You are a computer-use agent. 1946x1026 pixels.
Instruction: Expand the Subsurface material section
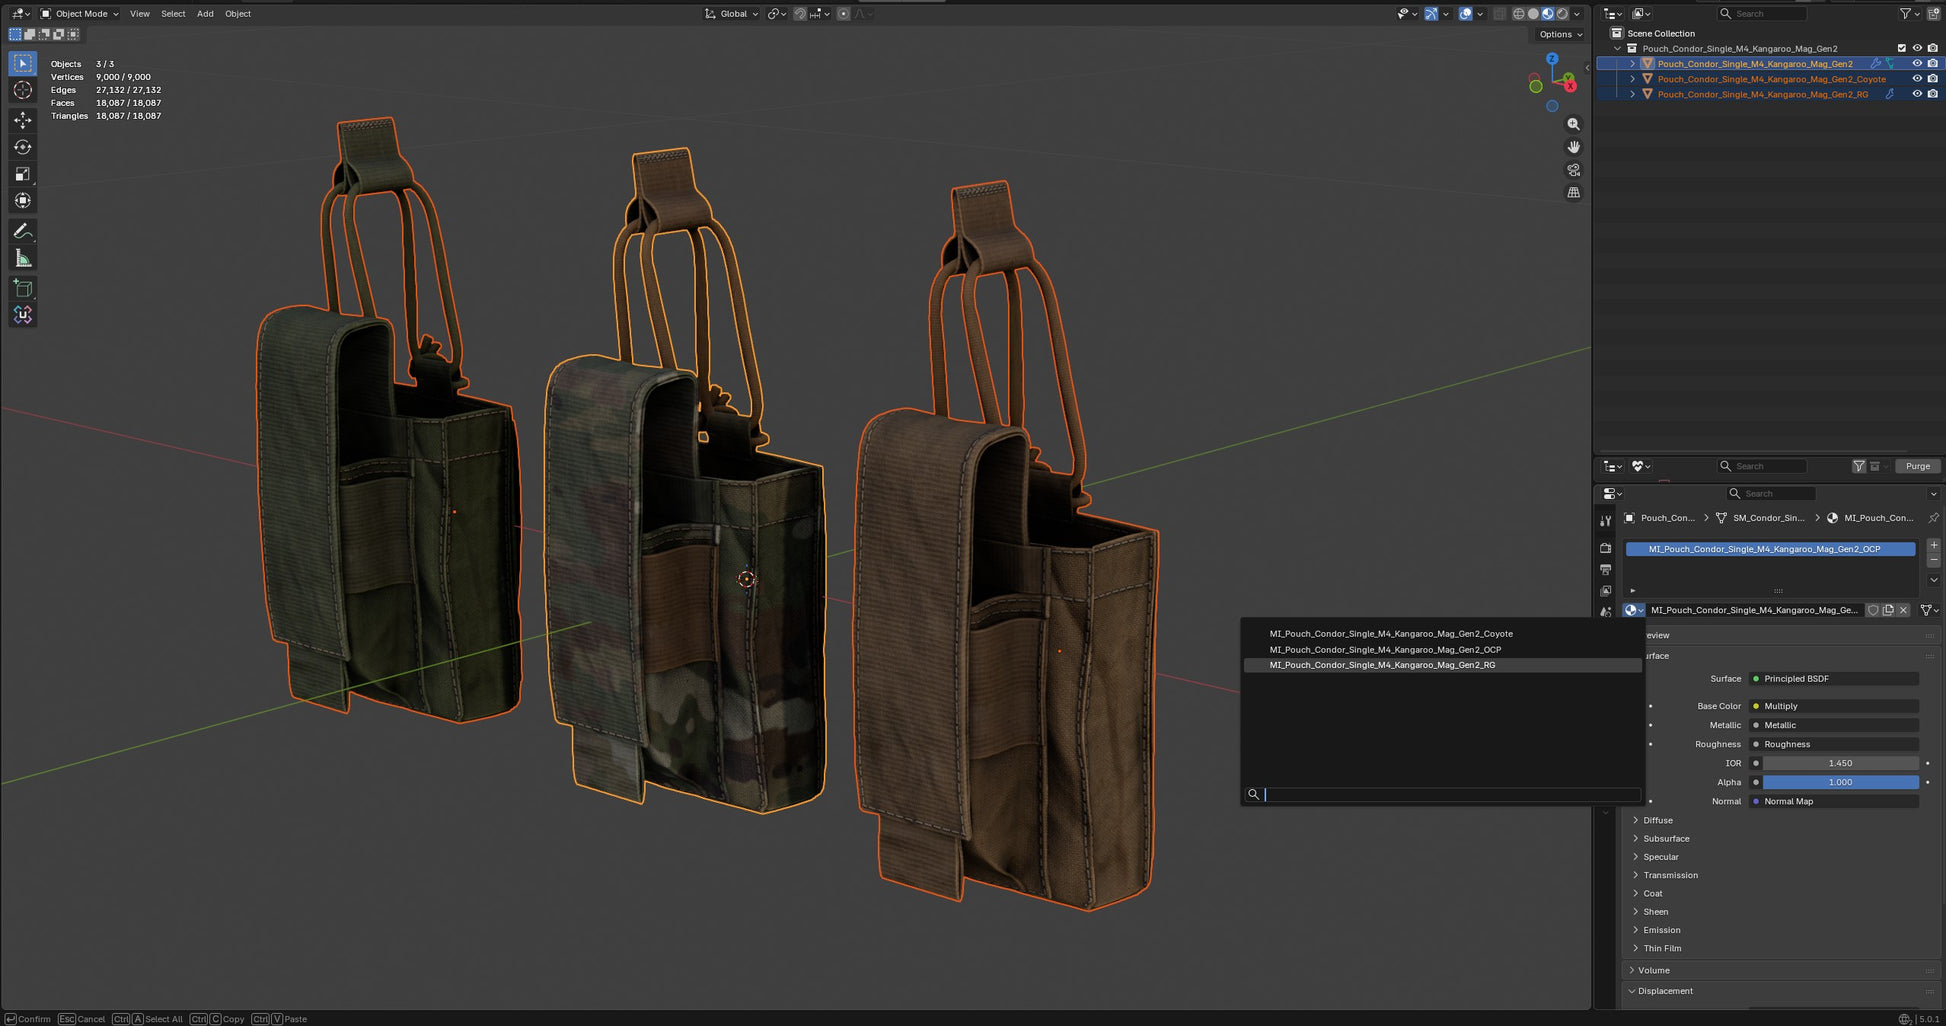tap(1666, 839)
